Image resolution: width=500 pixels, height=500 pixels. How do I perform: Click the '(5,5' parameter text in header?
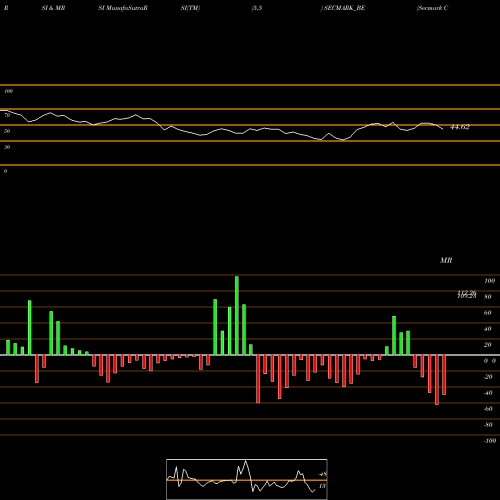257,8
